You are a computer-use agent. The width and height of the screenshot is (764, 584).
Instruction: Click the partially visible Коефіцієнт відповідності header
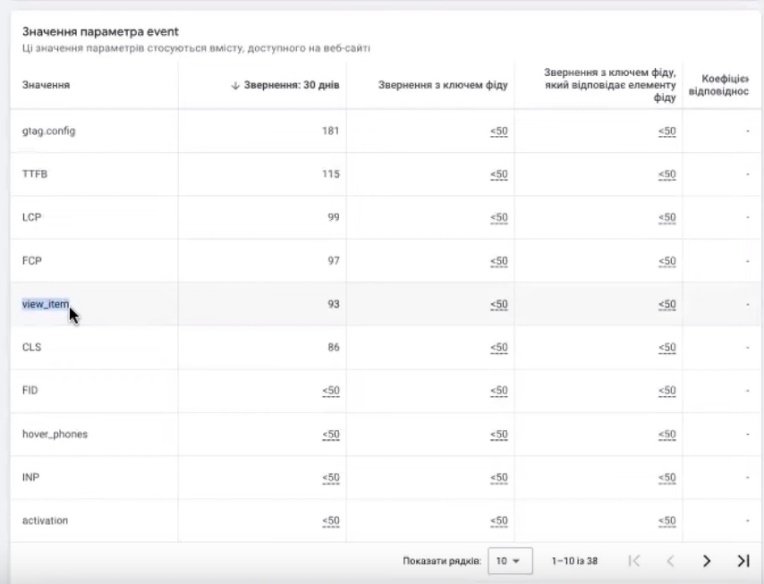[726, 86]
